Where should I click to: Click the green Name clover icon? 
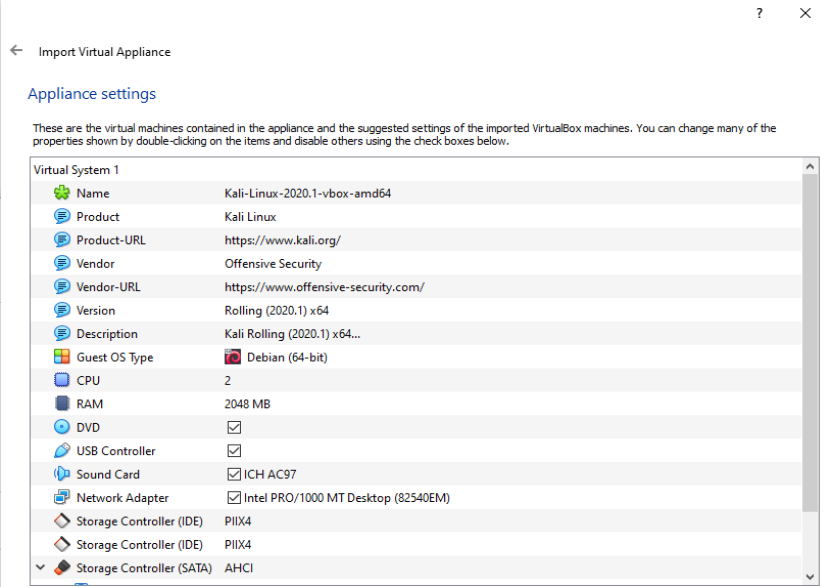[62, 193]
